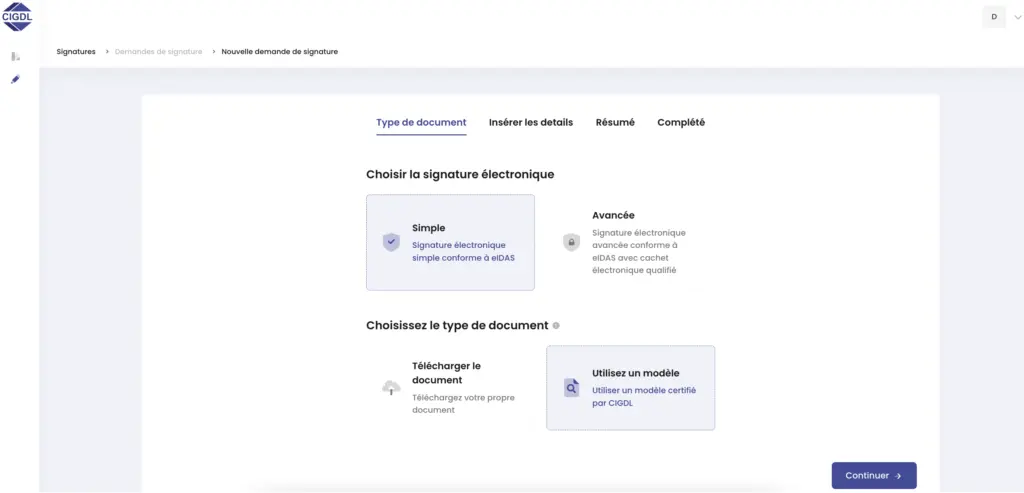Choose the Télécharger le document option
This screenshot has height=493, width=1024.
coord(450,387)
